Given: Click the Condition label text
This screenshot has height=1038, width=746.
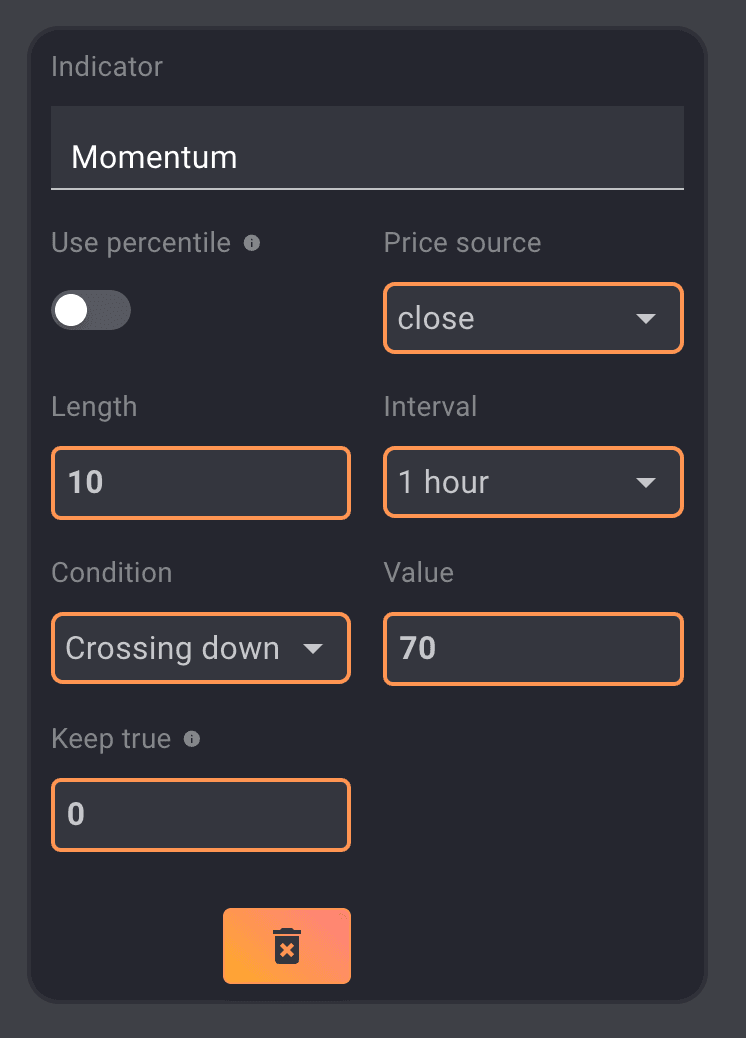Looking at the screenshot, I should point(112,573).
